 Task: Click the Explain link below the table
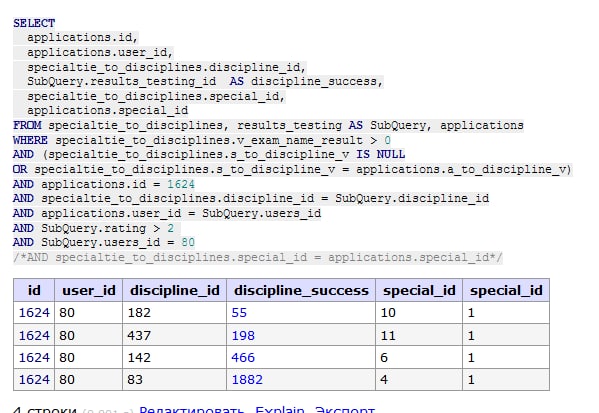pos(280,410)
